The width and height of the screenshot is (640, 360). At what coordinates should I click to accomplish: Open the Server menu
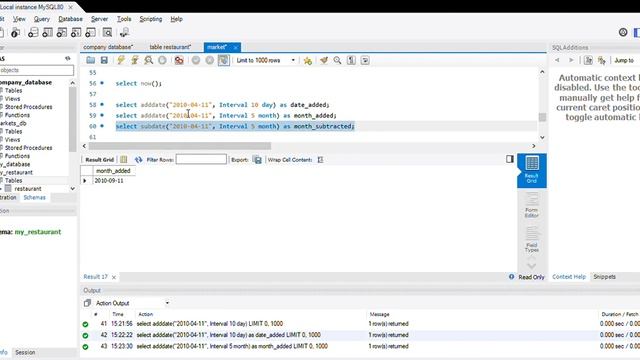click(x=100, y=19)
